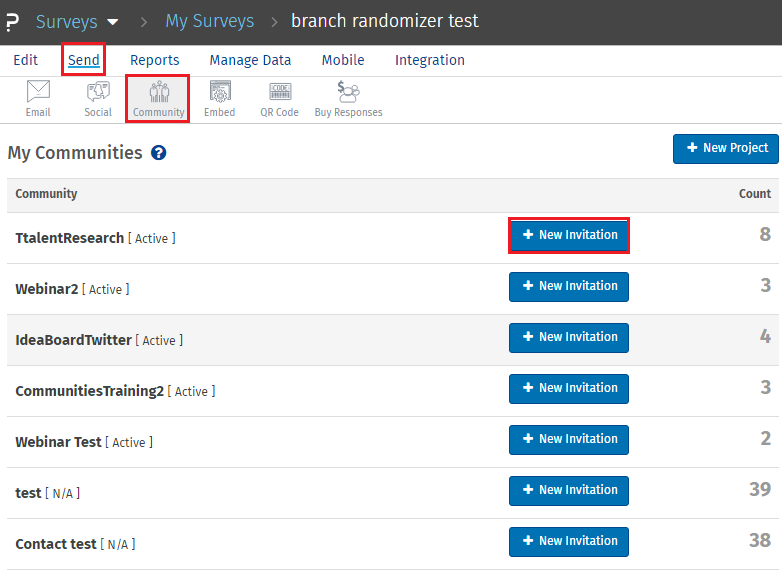Screen dimensions: 782x570
Task: Open the Reports tab
Action: tap(154, 60)
